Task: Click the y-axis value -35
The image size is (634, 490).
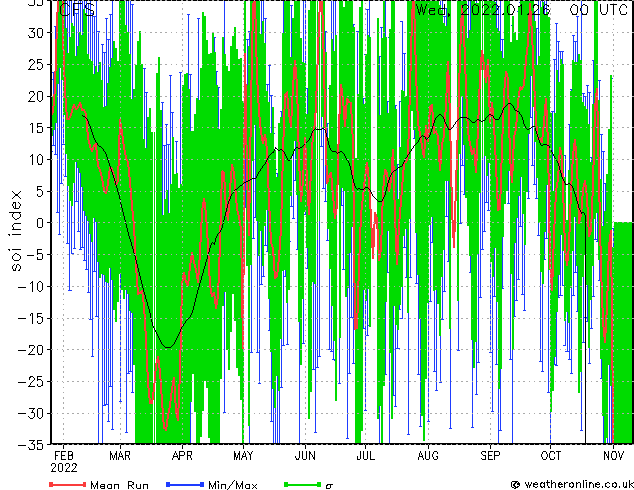Action: (30, 445)
